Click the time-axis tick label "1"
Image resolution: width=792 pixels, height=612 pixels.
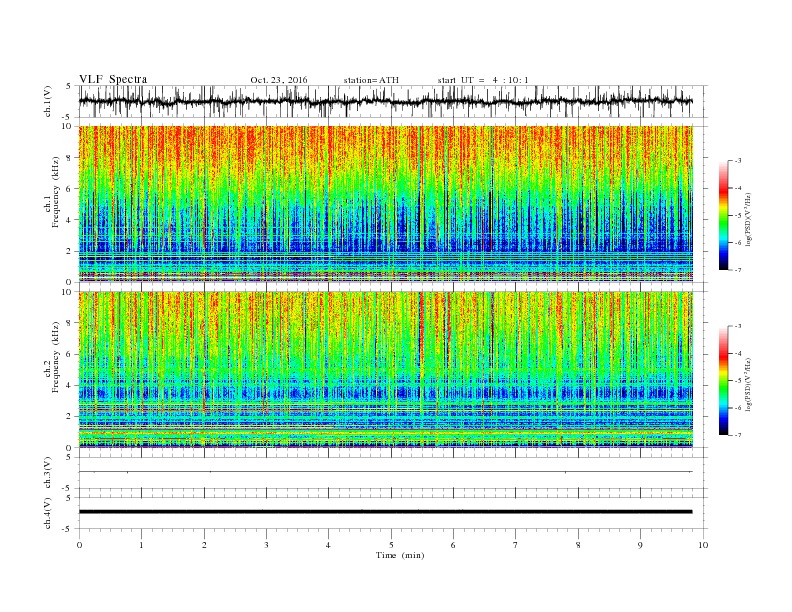click(142, 545)
